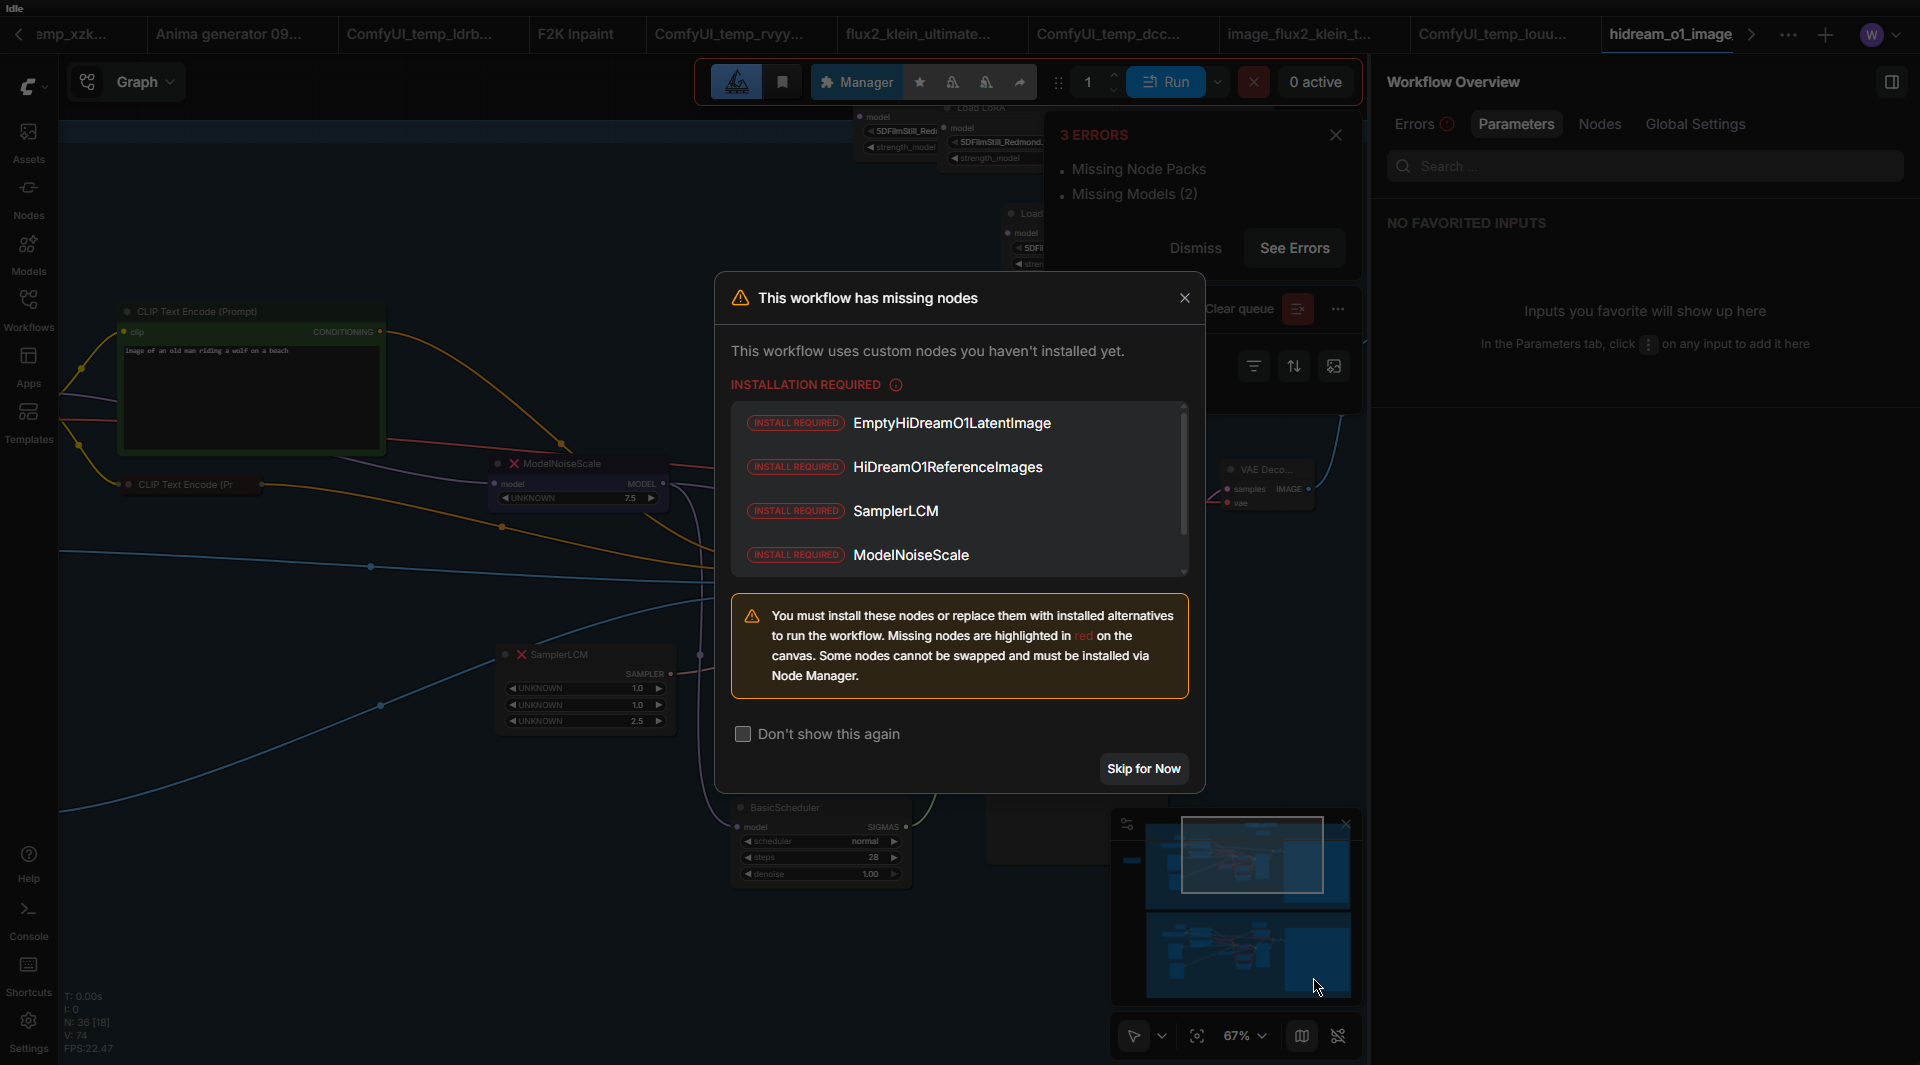Image resolution: width=1920 pixels, height=1065 pixels.
Task: Click the 0 active jobs button
Action: click(x=1315, y=82)
